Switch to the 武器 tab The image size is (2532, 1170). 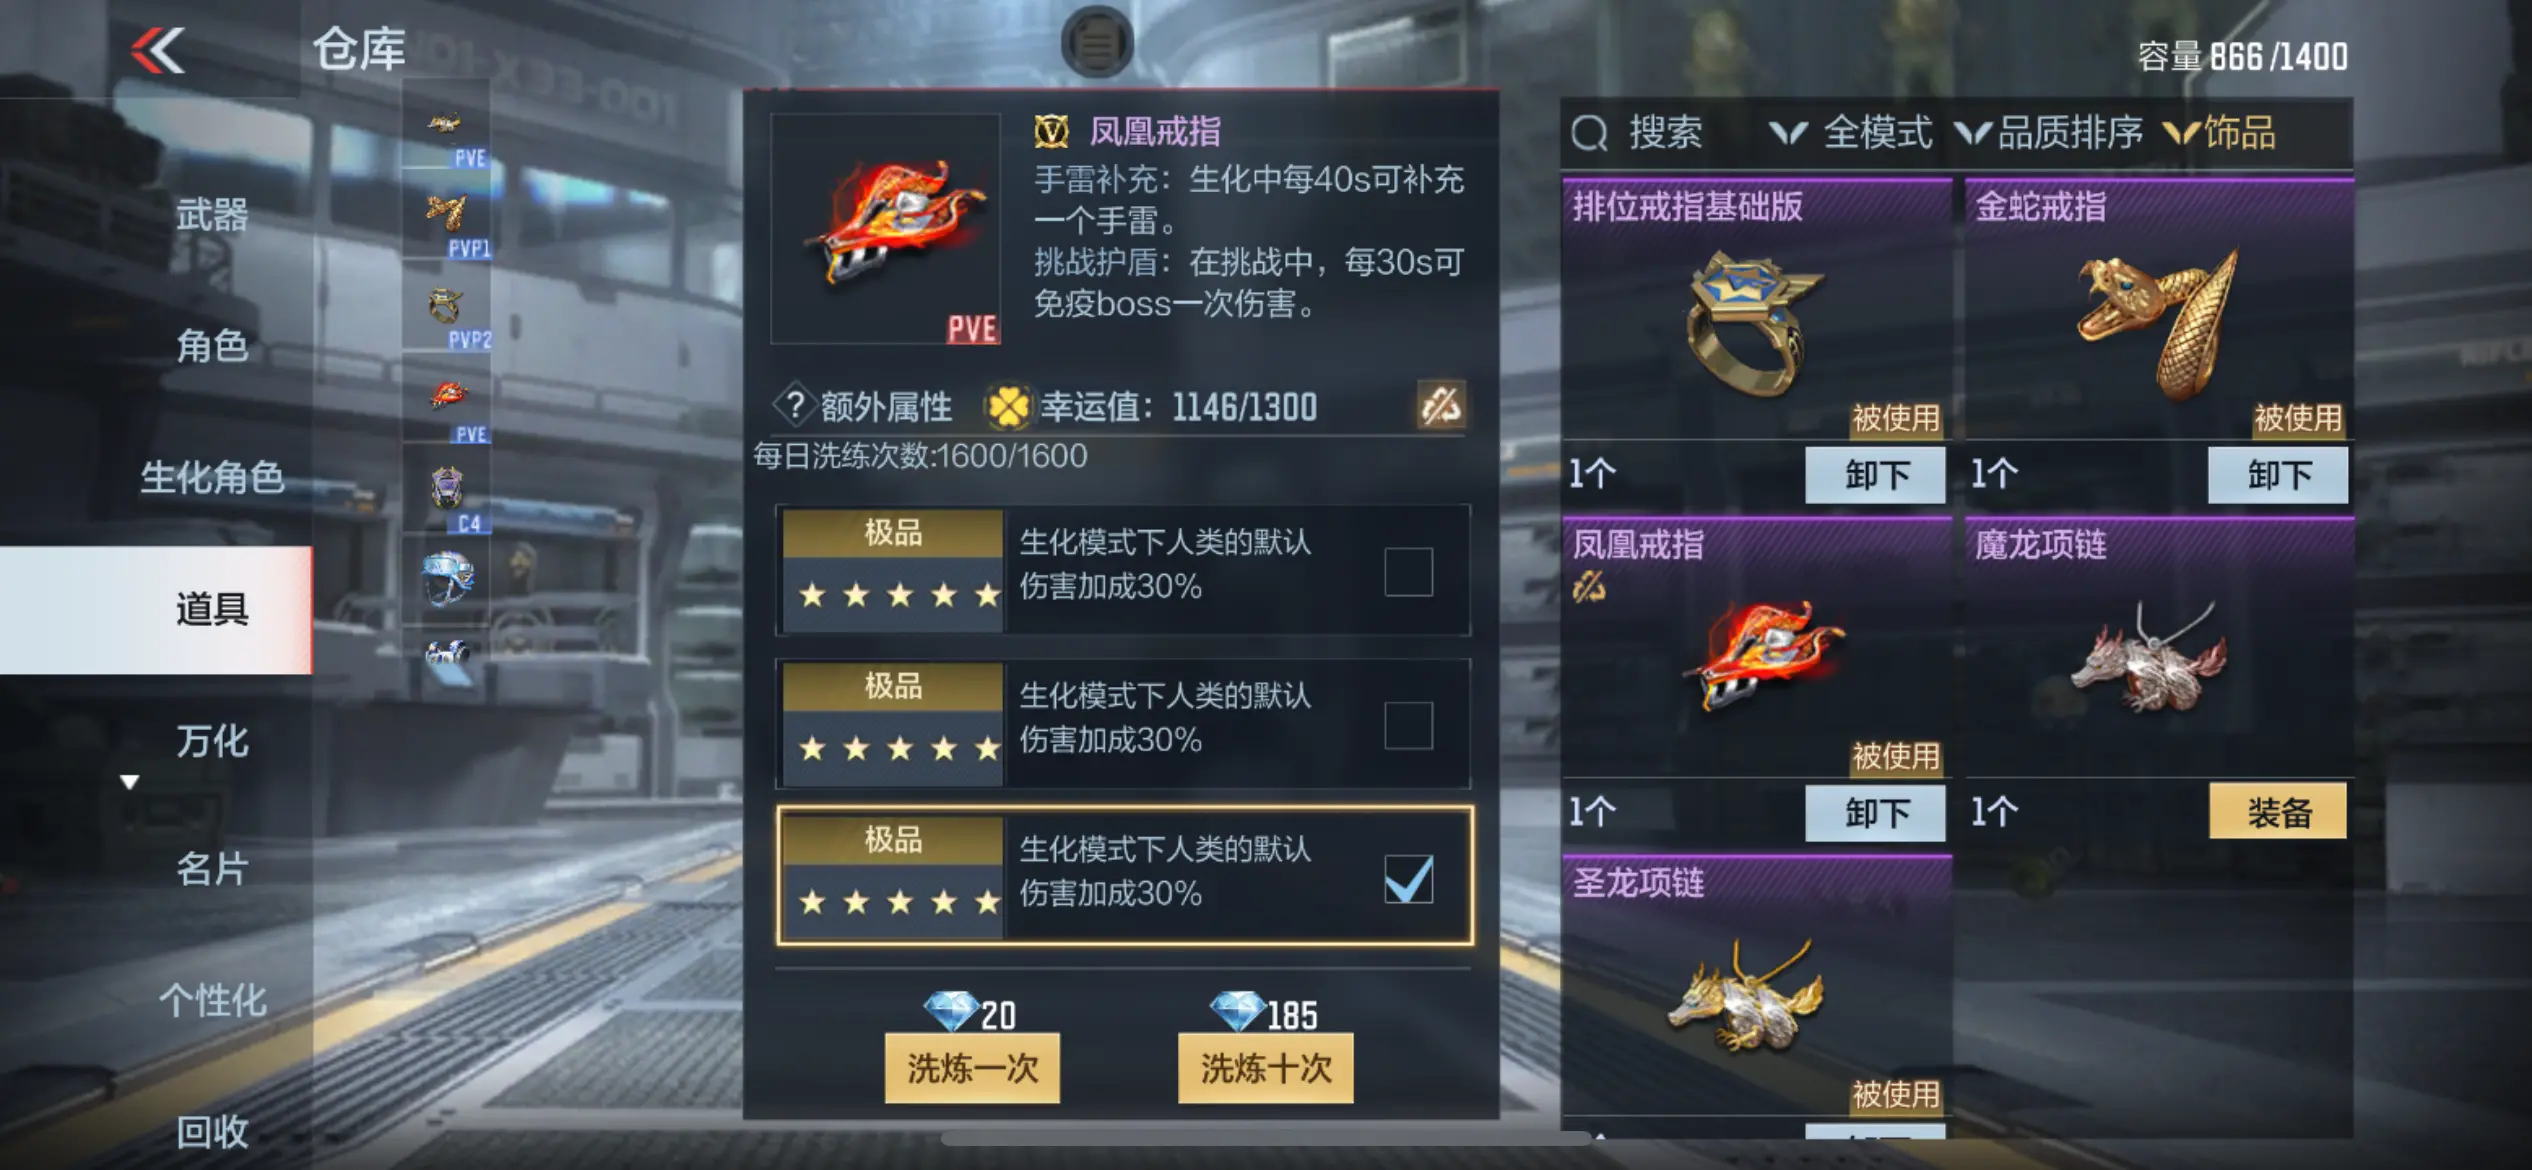[212, 214]
